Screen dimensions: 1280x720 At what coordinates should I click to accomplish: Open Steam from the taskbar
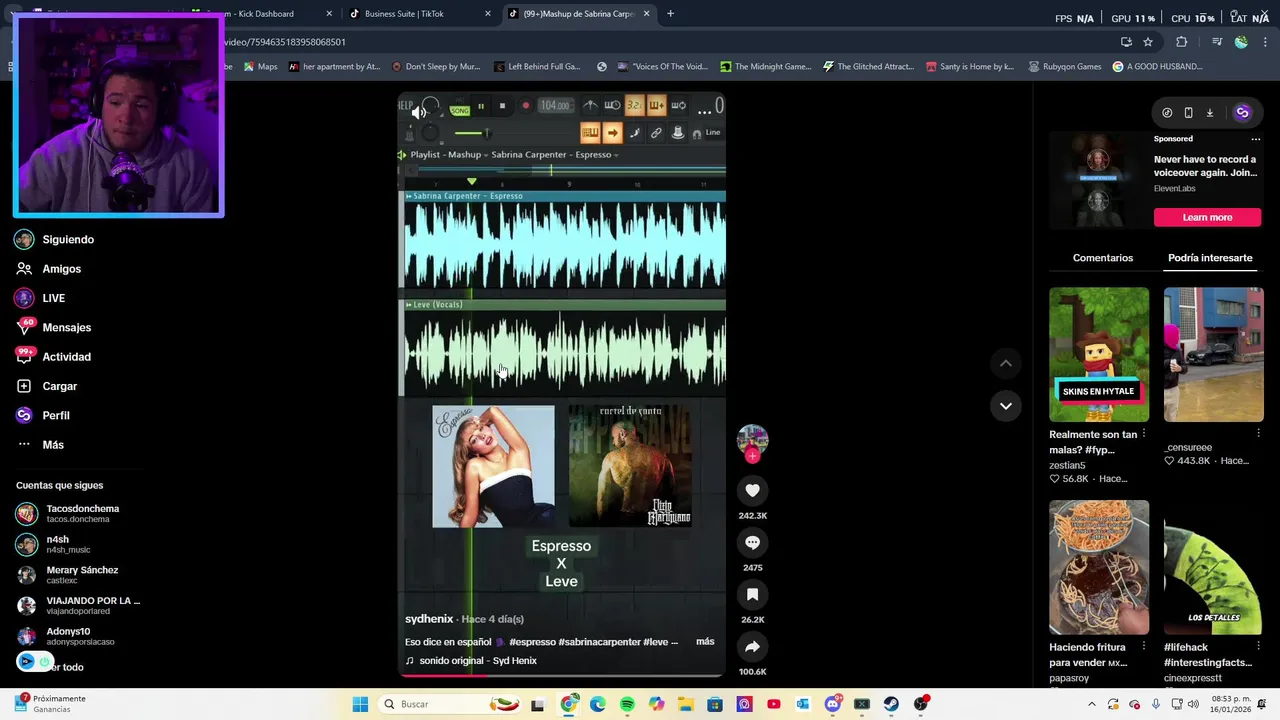coord(890,704)
